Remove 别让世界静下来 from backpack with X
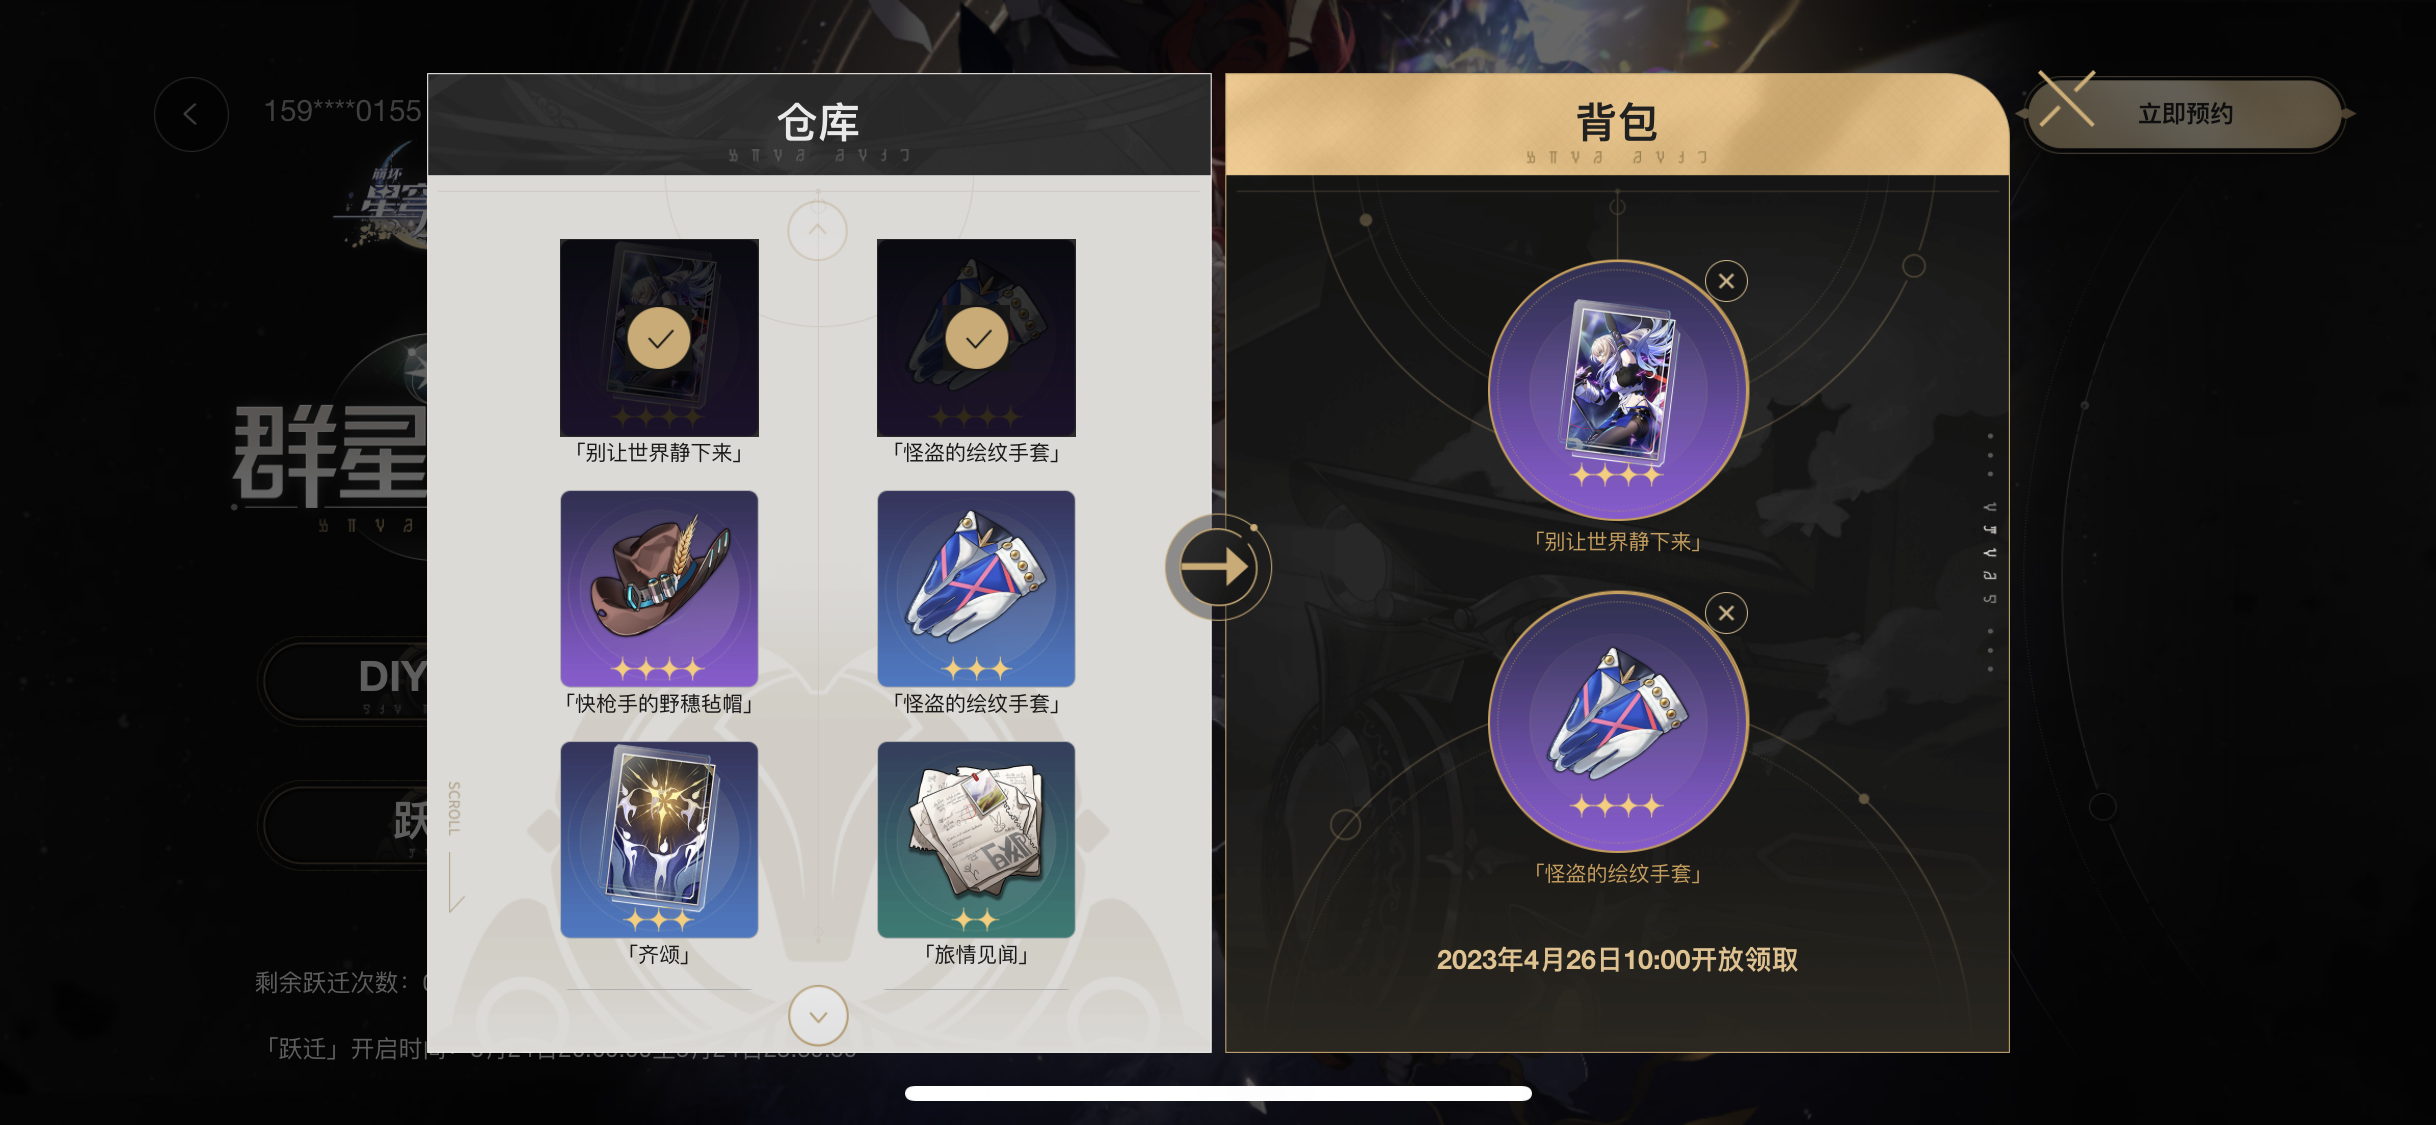Viewport: 2436px width, 1125px height. pos(1726,281)
